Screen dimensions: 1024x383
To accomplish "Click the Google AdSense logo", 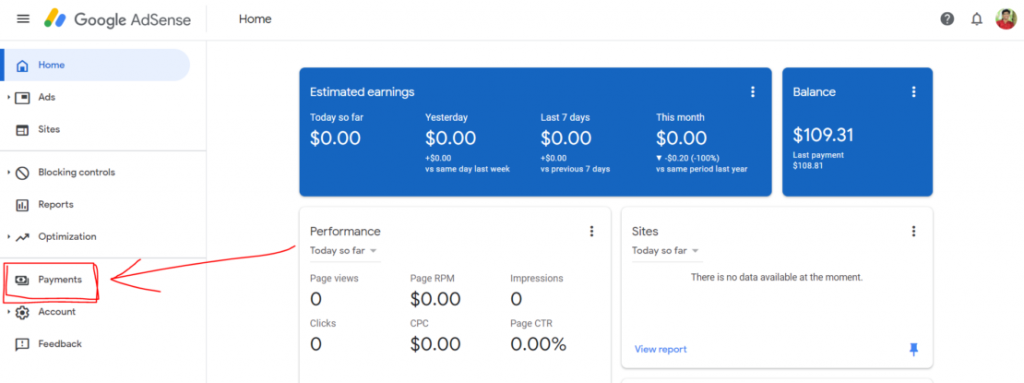I will click(118, 20).
